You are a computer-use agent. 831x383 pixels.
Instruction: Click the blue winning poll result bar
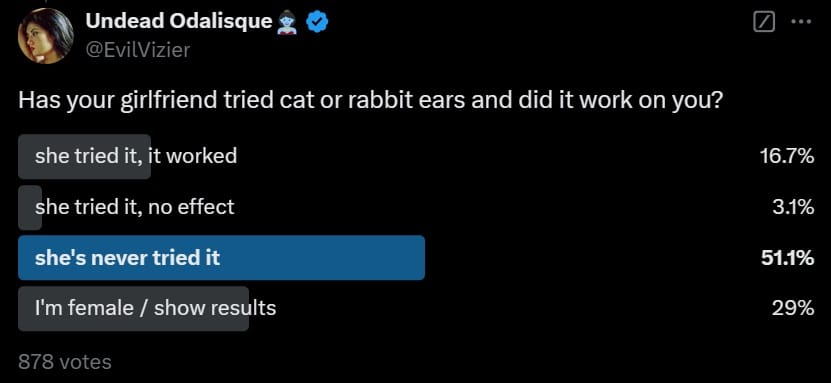222,257
